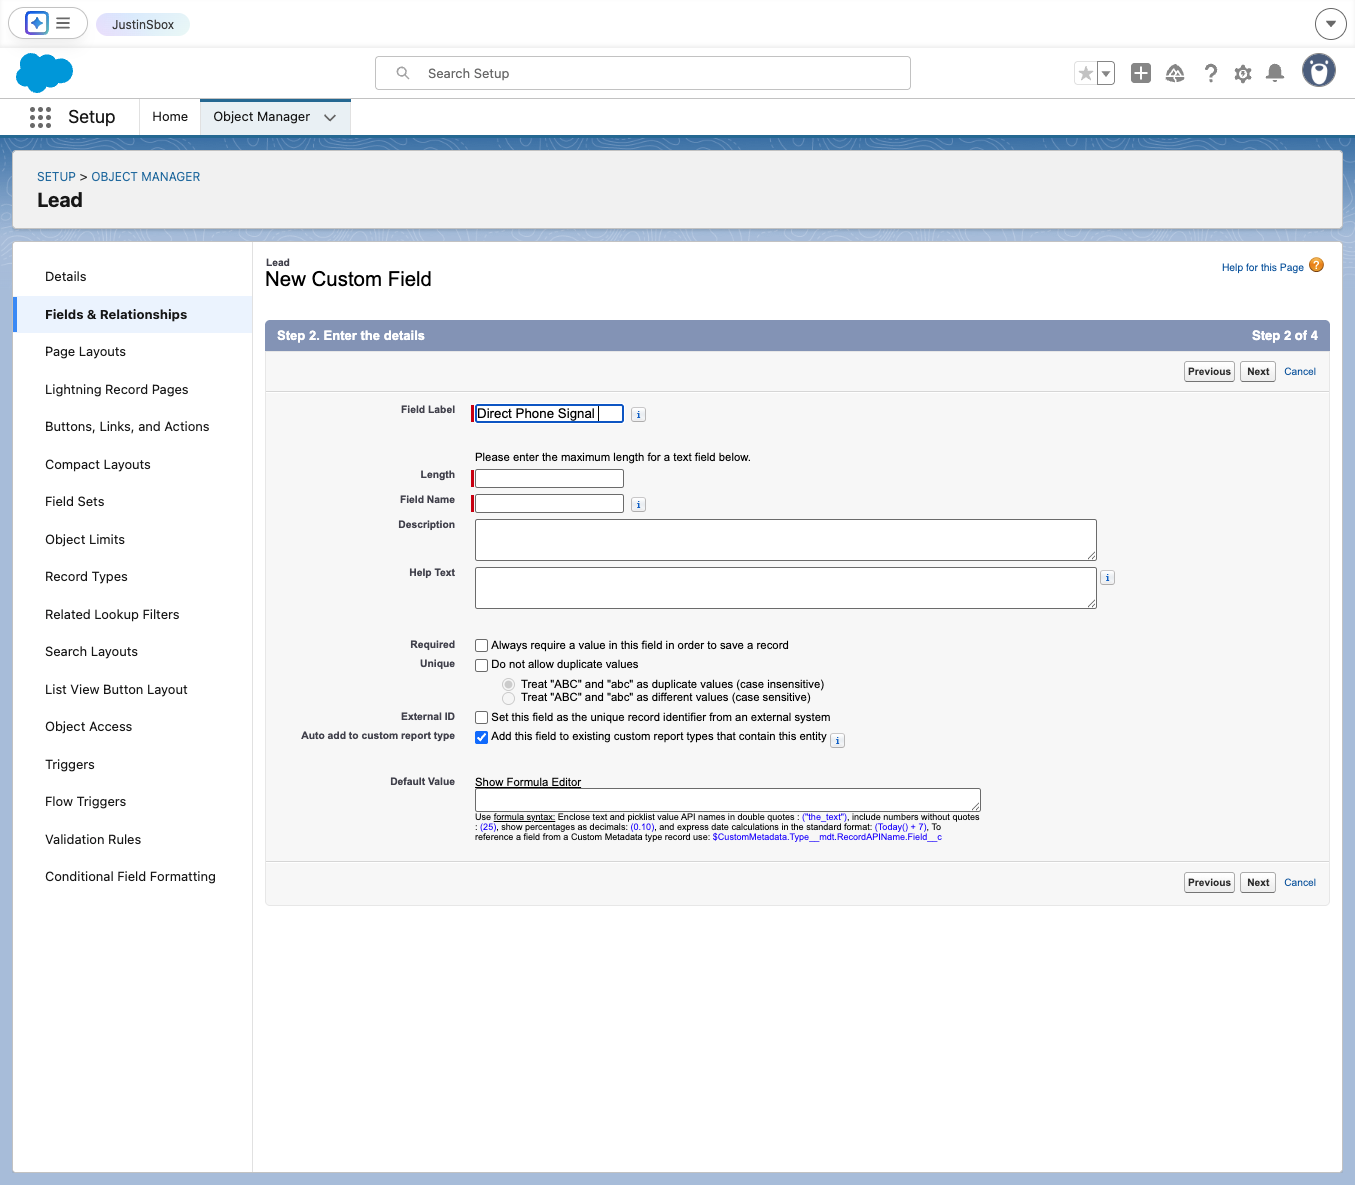The image size is (1355, 1185).
Task: Open the global actions plus icon
Action: point(1141,73)
